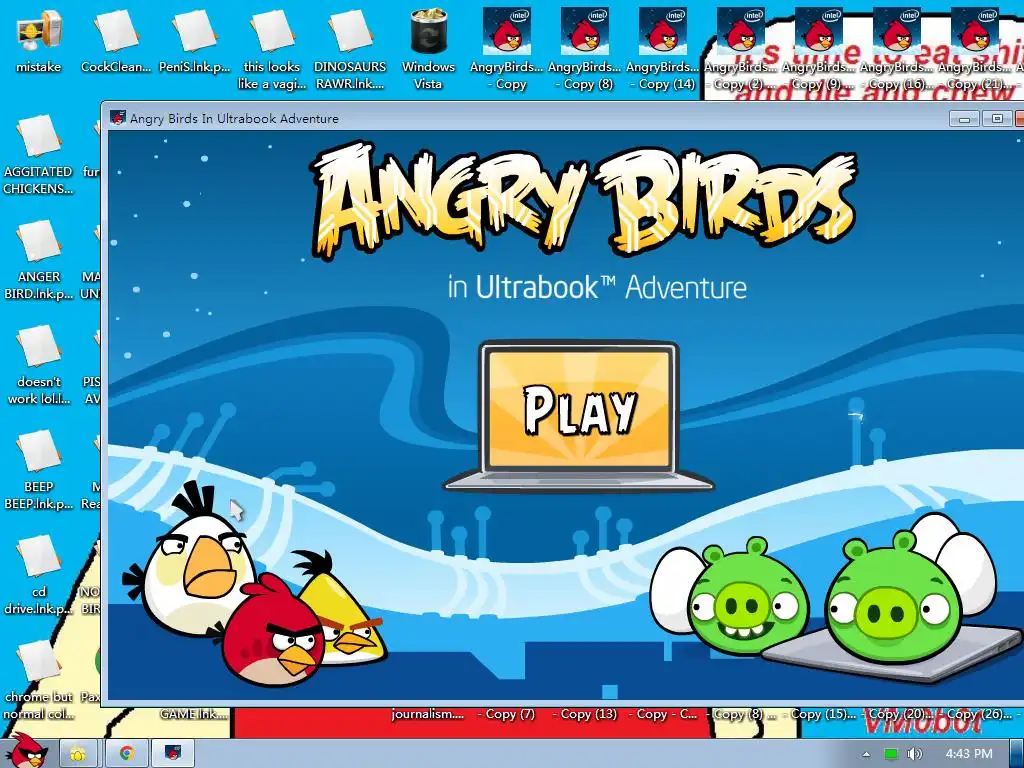Select the 'AngryBirds... - Copy (9)' shortcut

point(819,49)
